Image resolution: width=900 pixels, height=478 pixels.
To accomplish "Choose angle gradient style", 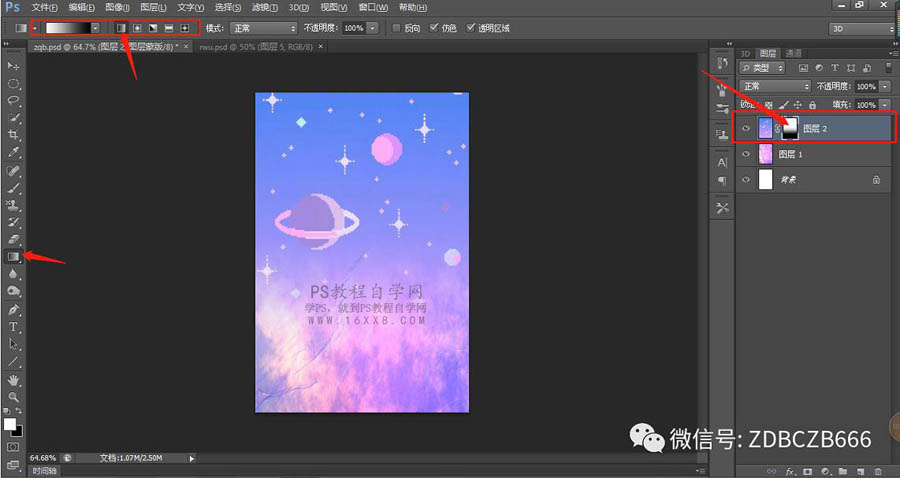I will (153, 28).
